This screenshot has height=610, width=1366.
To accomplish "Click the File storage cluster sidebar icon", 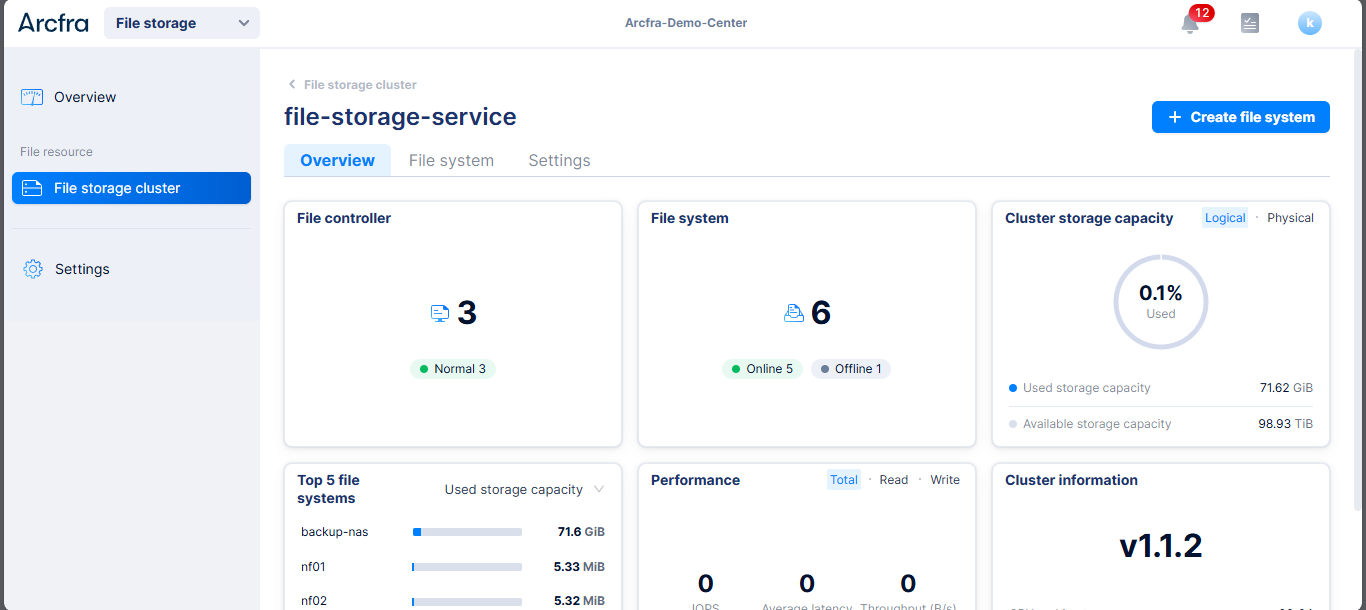I will 32,188.
